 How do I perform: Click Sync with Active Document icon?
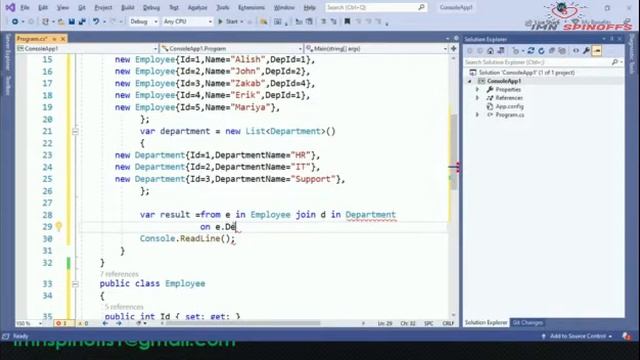pos(531,51)
